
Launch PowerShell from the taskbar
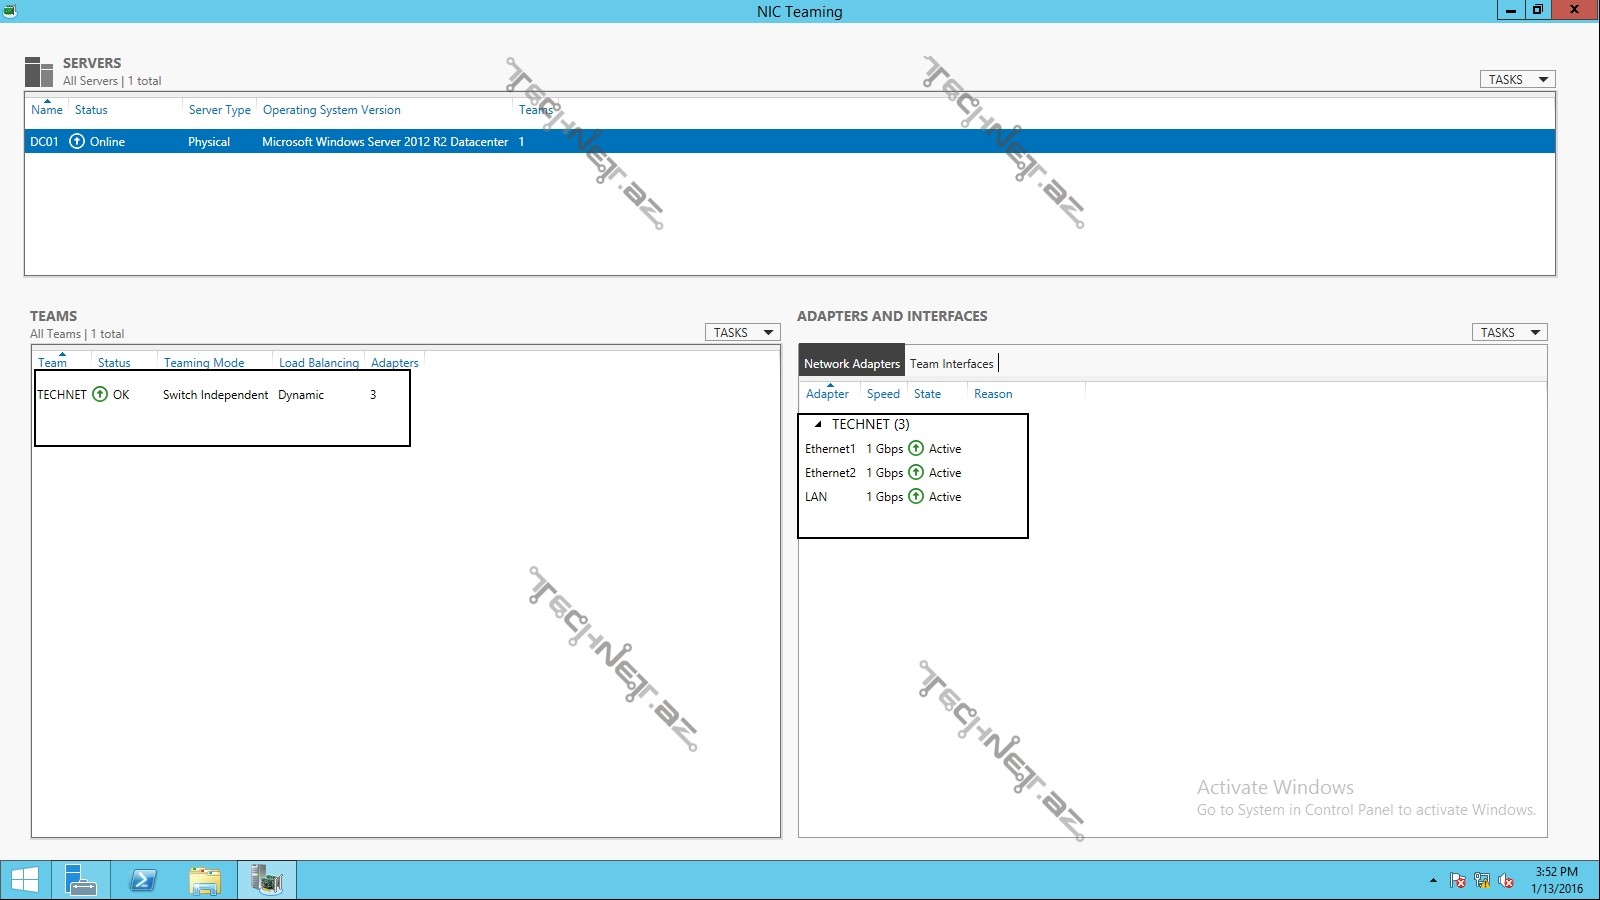(143, 880)
